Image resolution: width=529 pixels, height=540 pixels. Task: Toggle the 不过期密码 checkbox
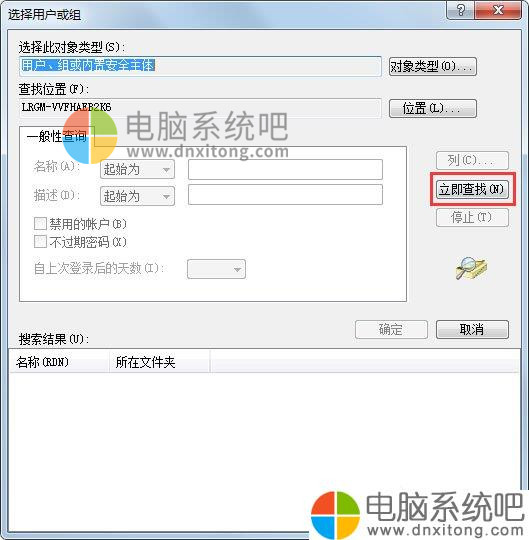click(40, 242)
